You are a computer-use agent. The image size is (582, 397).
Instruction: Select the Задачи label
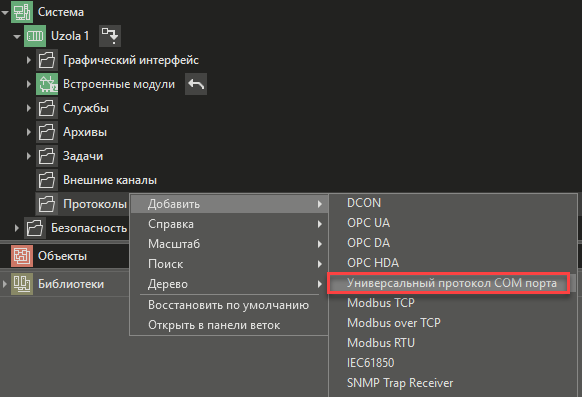point(83,156)
